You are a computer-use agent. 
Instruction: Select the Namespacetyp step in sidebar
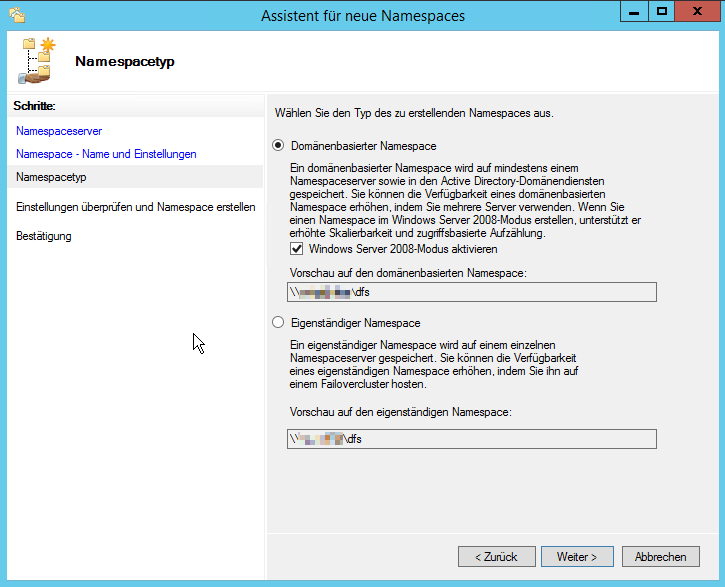pyautogui.click(x=51, y=177)
